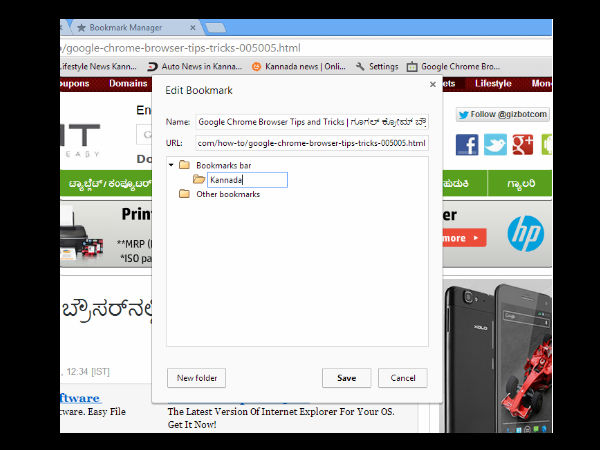
Task: Follow @gizbotcom on Twitter
Action: coord(503,114)
